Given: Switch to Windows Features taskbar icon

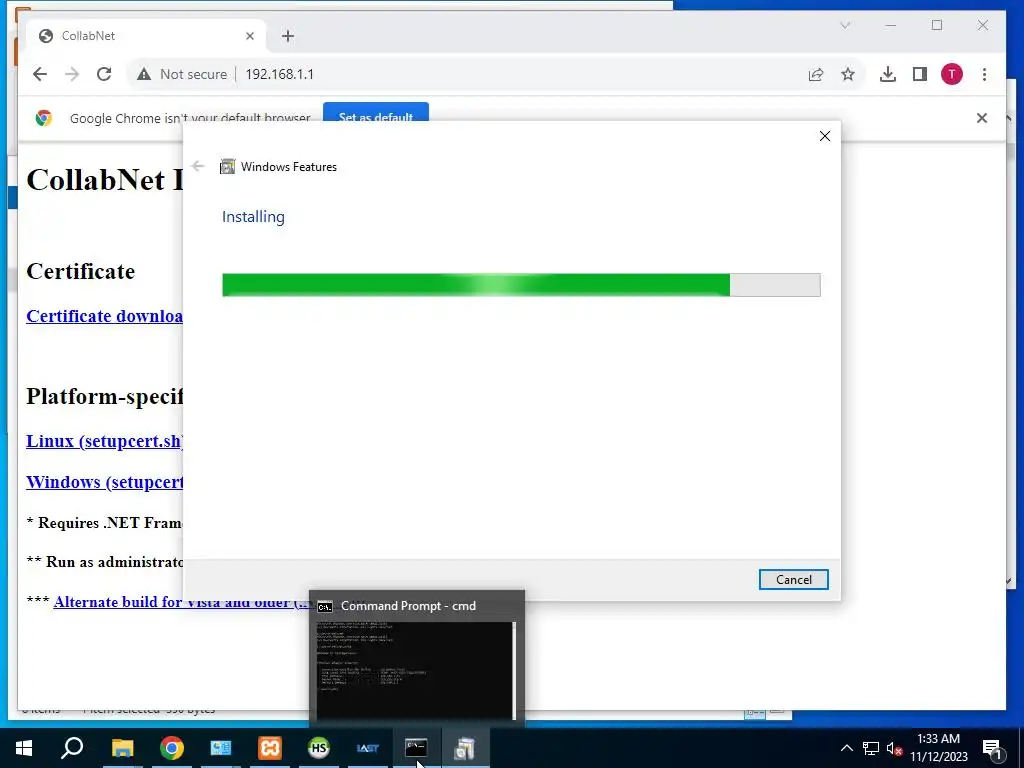Looking at the screenshot, I should pyautogui.click(x=465, y=748).
